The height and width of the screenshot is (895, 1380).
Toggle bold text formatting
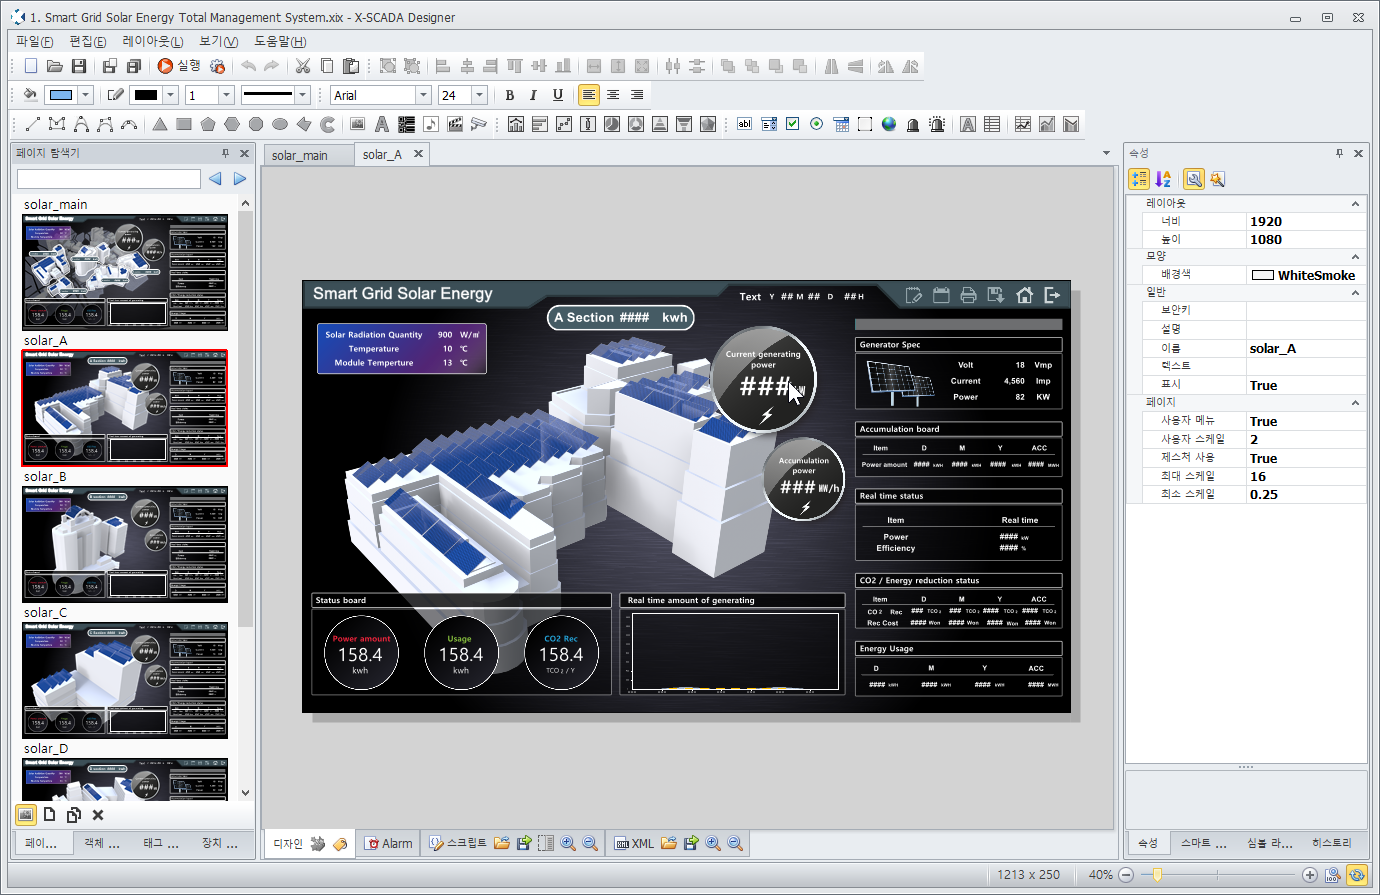click(x=509, y=95)
